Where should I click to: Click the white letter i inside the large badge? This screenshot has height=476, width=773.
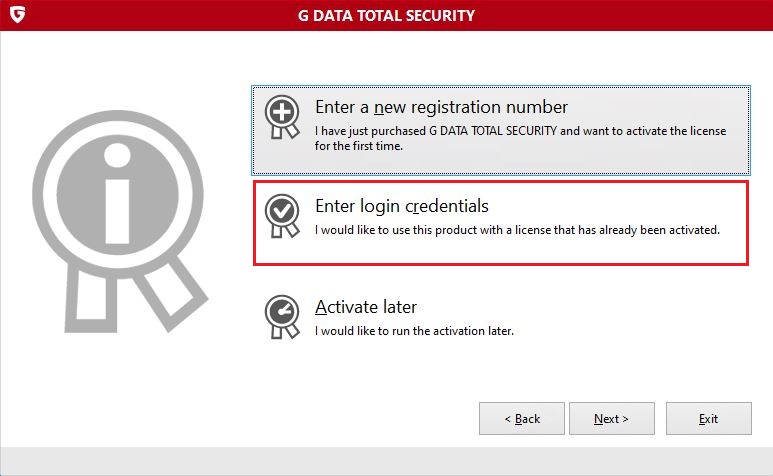click(x=118, y=193)
